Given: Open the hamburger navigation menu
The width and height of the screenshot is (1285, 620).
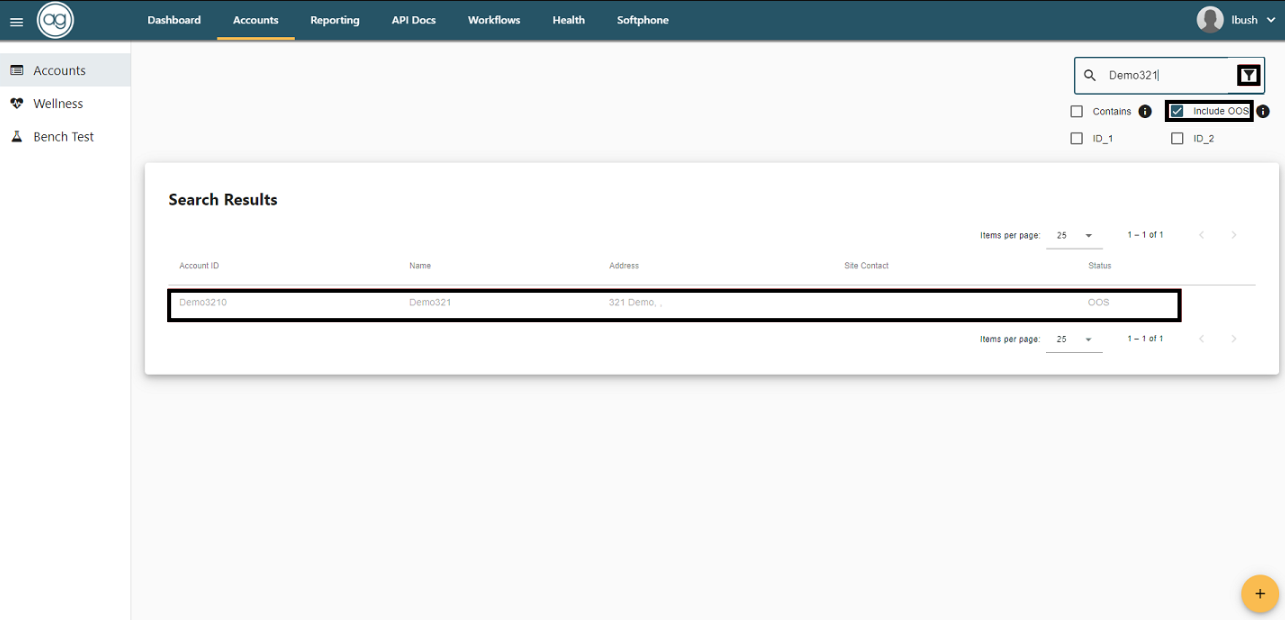Looking at the screenshot, I should 16,21.
